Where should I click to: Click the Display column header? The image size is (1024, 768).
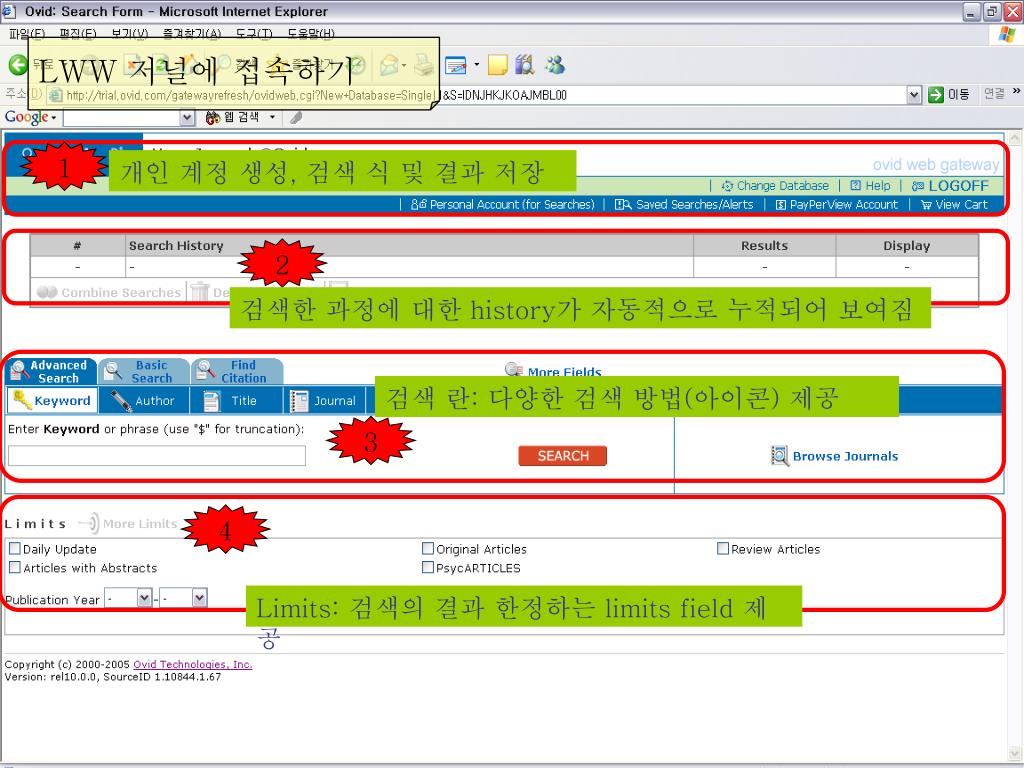pos(906,246)
